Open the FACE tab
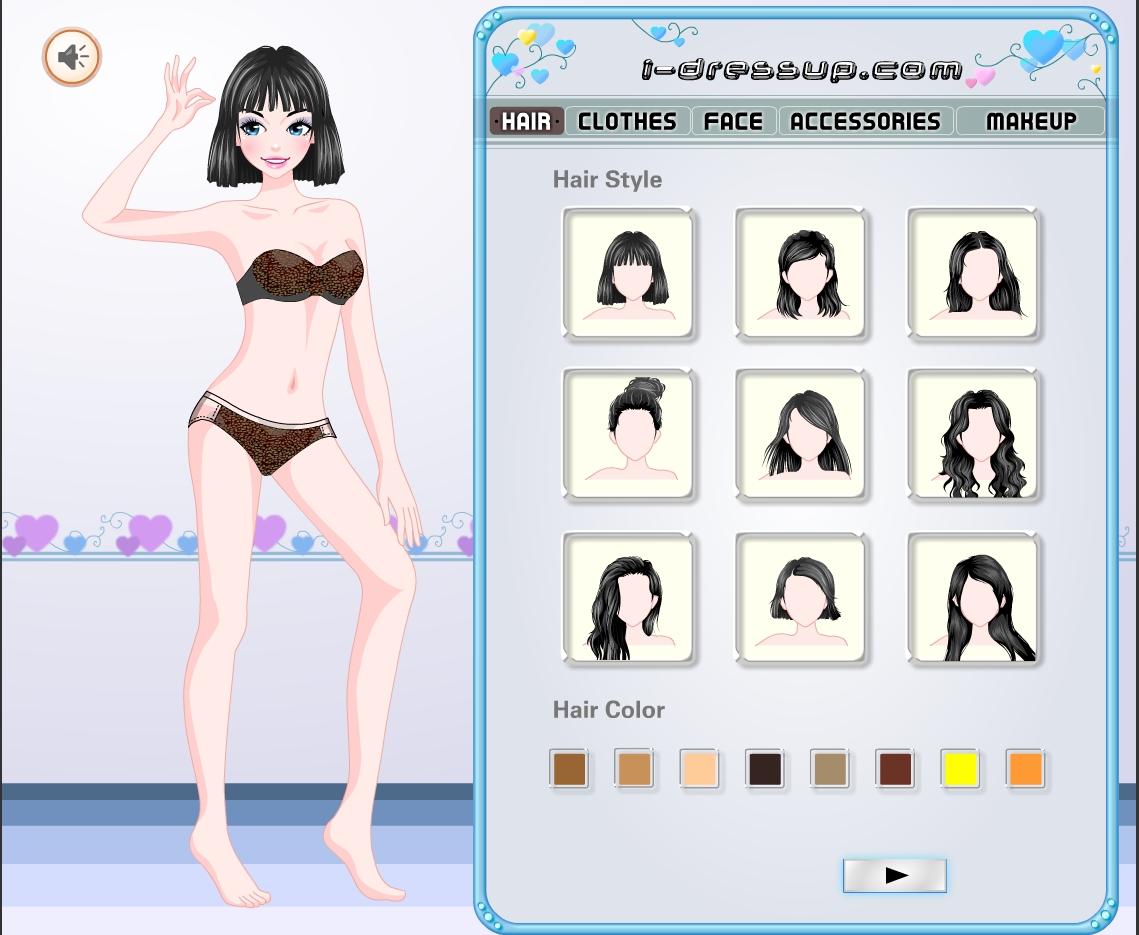The width and height of the screenshot is (1139, 935). click(733, 121)
